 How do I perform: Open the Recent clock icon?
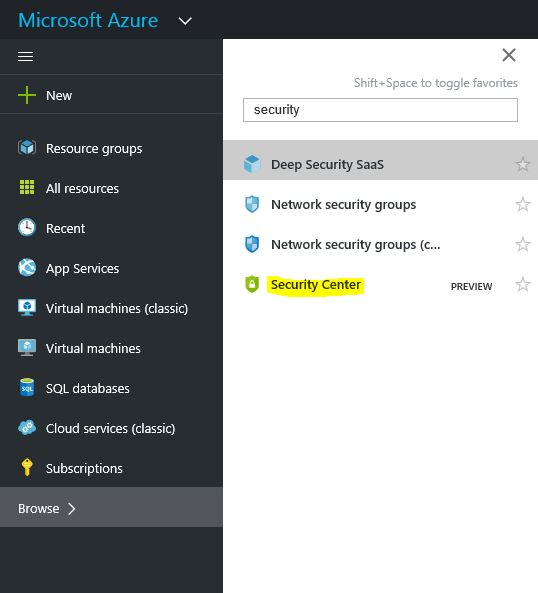tap(27, 227)
